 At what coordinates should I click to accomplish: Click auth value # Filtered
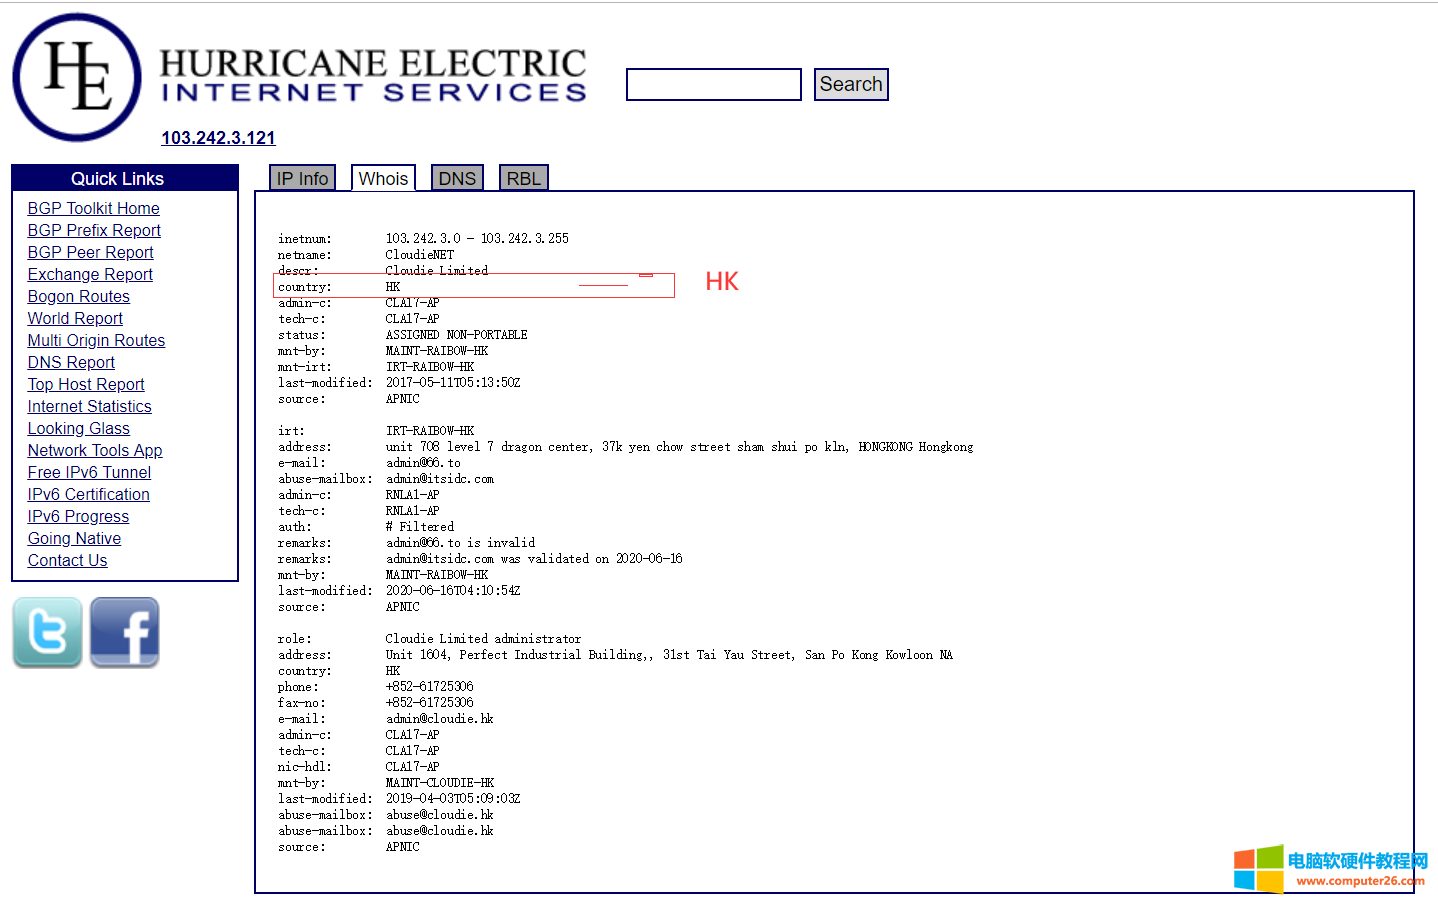tap(420, 527)
